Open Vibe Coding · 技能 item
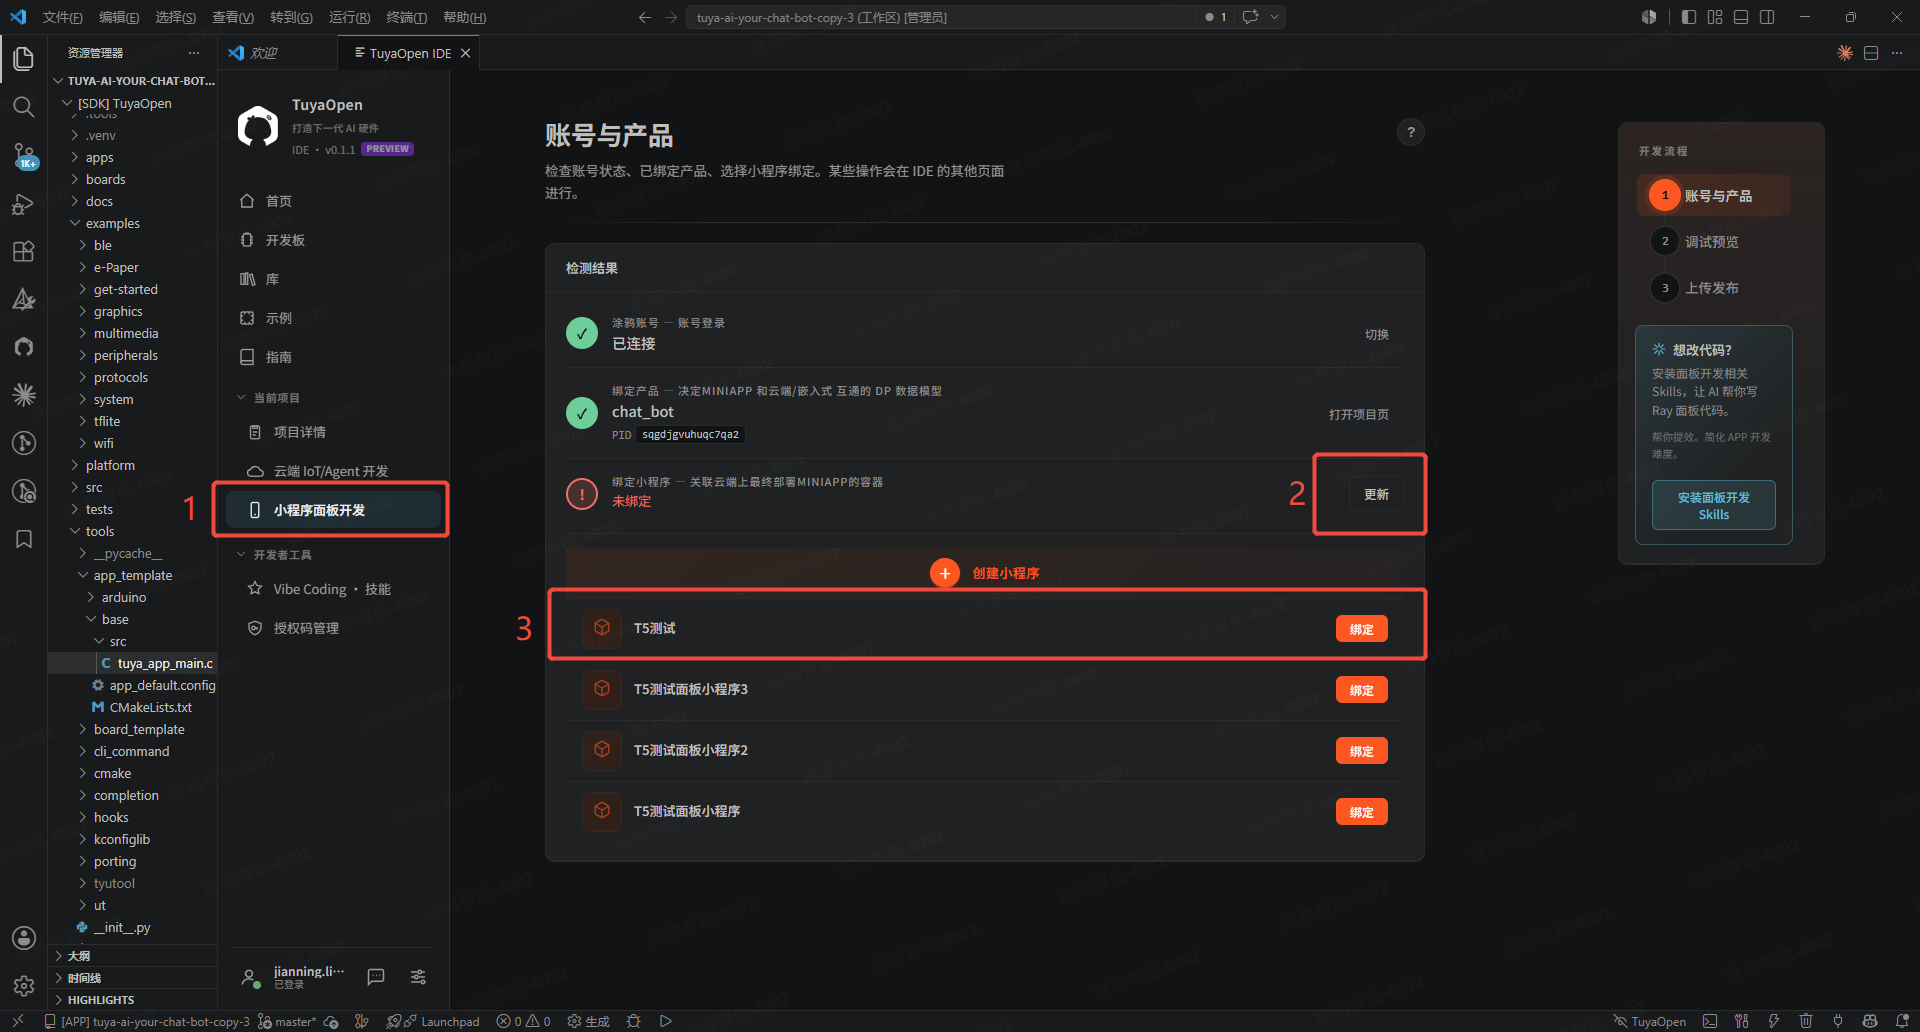1920x1032 pixels. 333,589
